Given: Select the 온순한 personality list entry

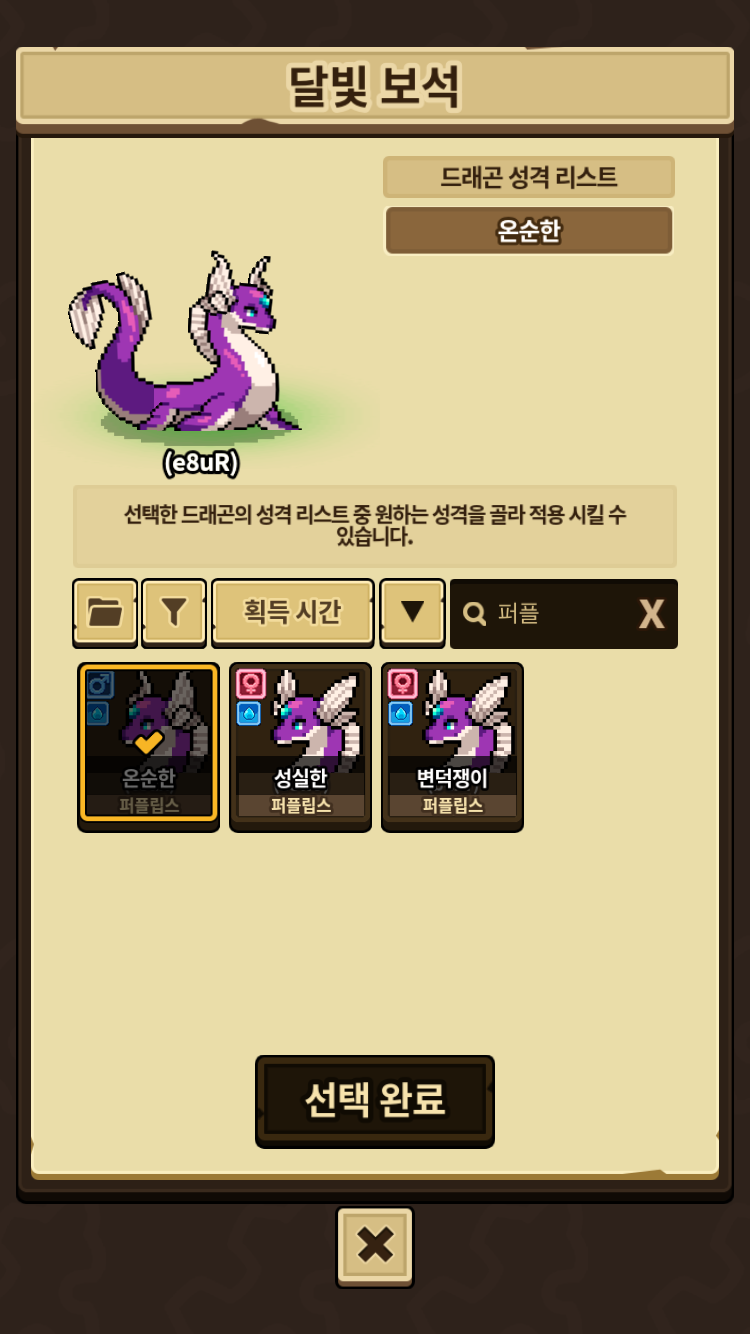Looking at the screenshot, I should pyautogui.click(x=529, y=231).
